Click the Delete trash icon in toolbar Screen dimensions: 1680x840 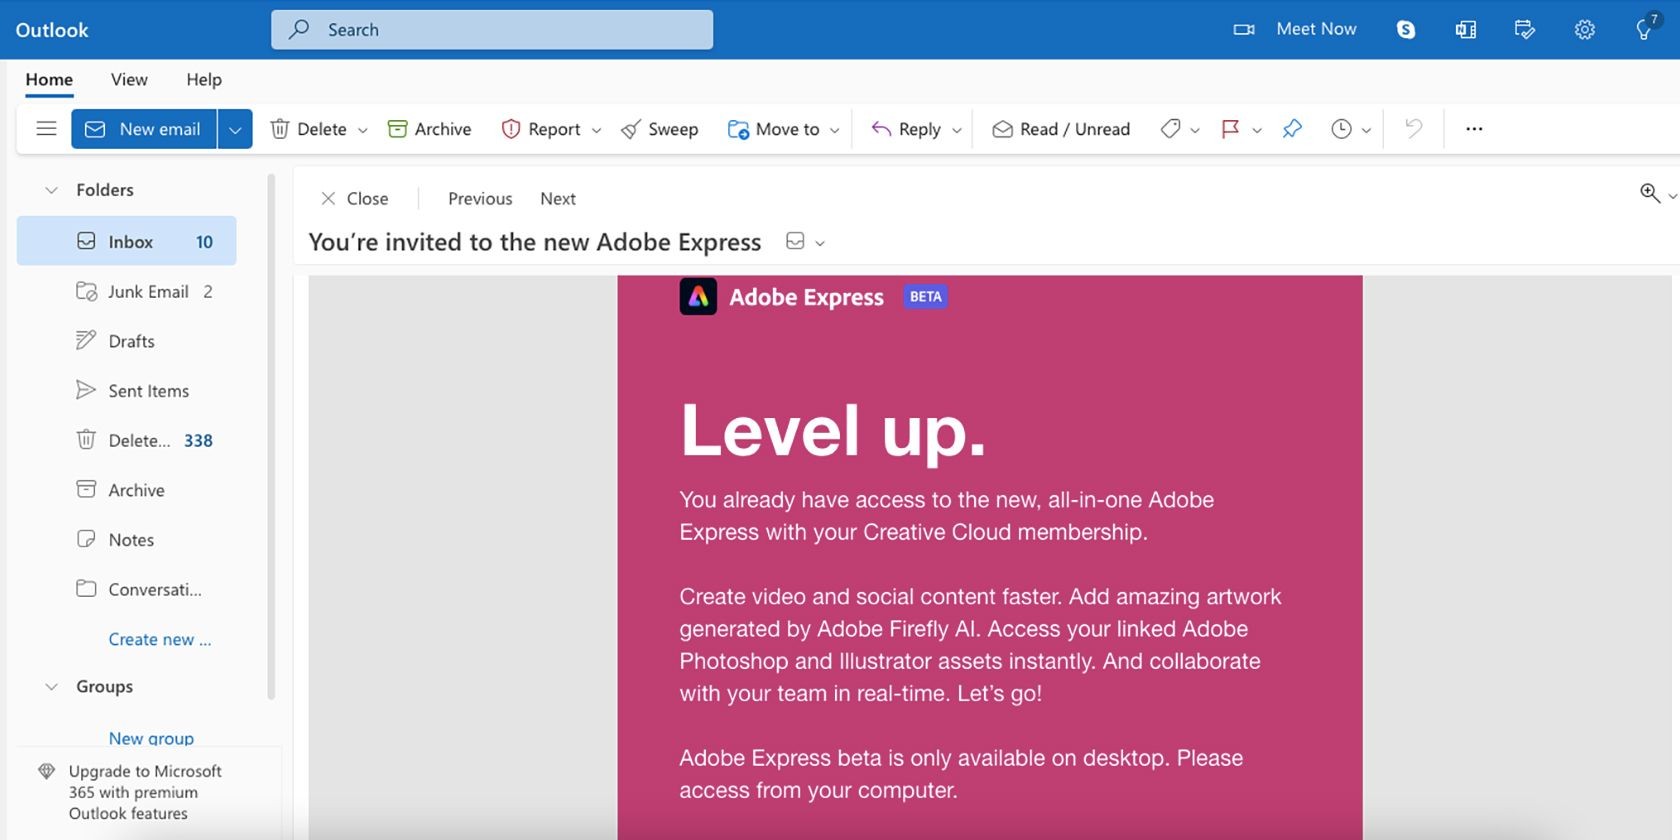280,129
